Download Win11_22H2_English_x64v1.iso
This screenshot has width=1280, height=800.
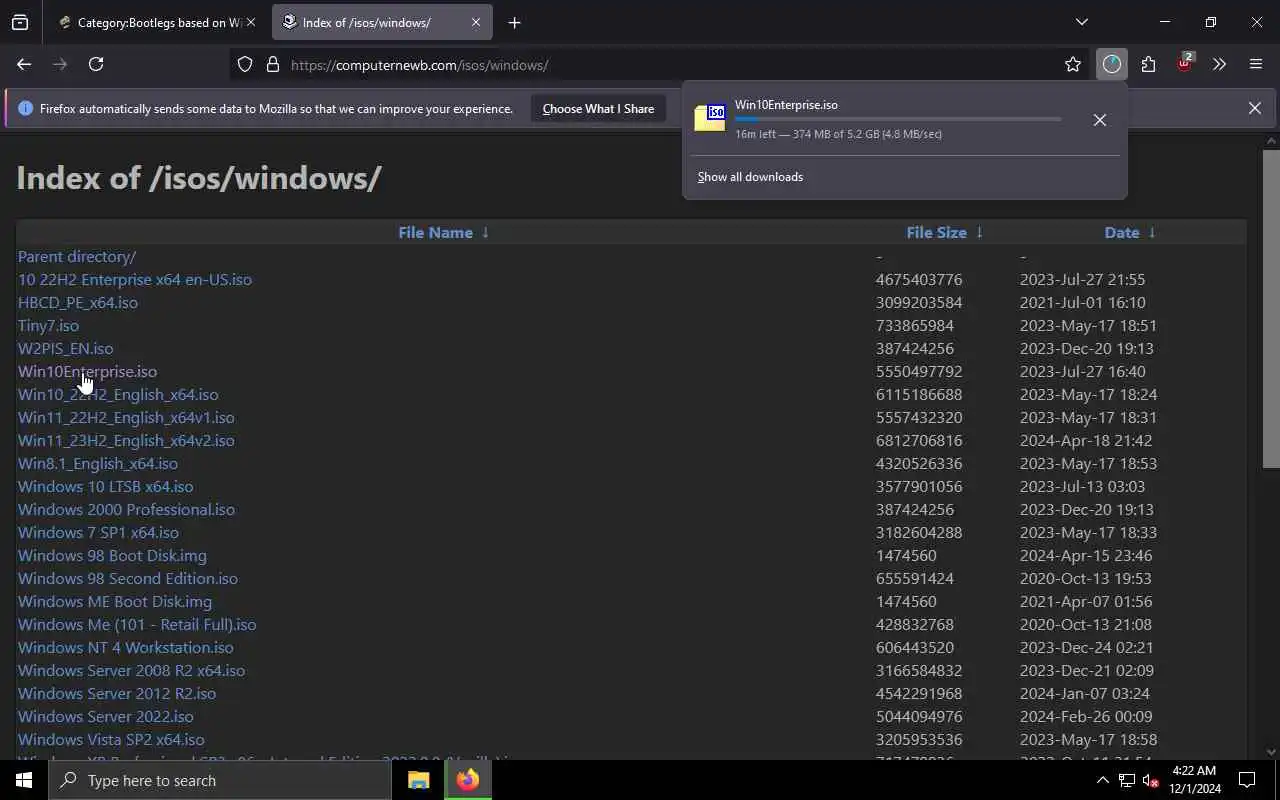point(126,418)
